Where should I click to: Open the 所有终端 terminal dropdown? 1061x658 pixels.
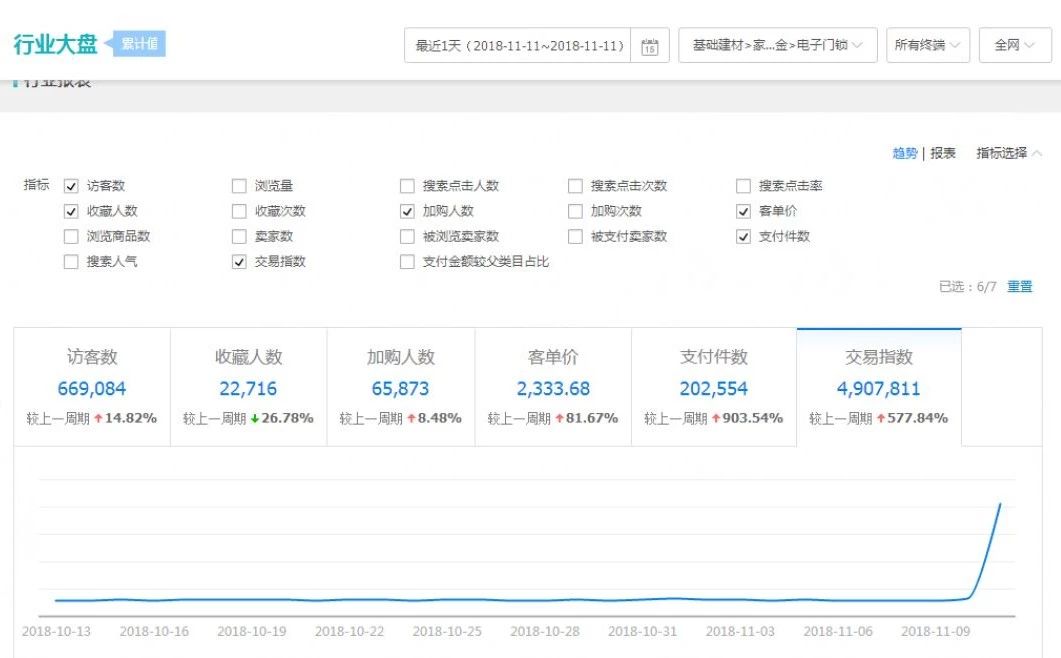click(x=928, y=45)
